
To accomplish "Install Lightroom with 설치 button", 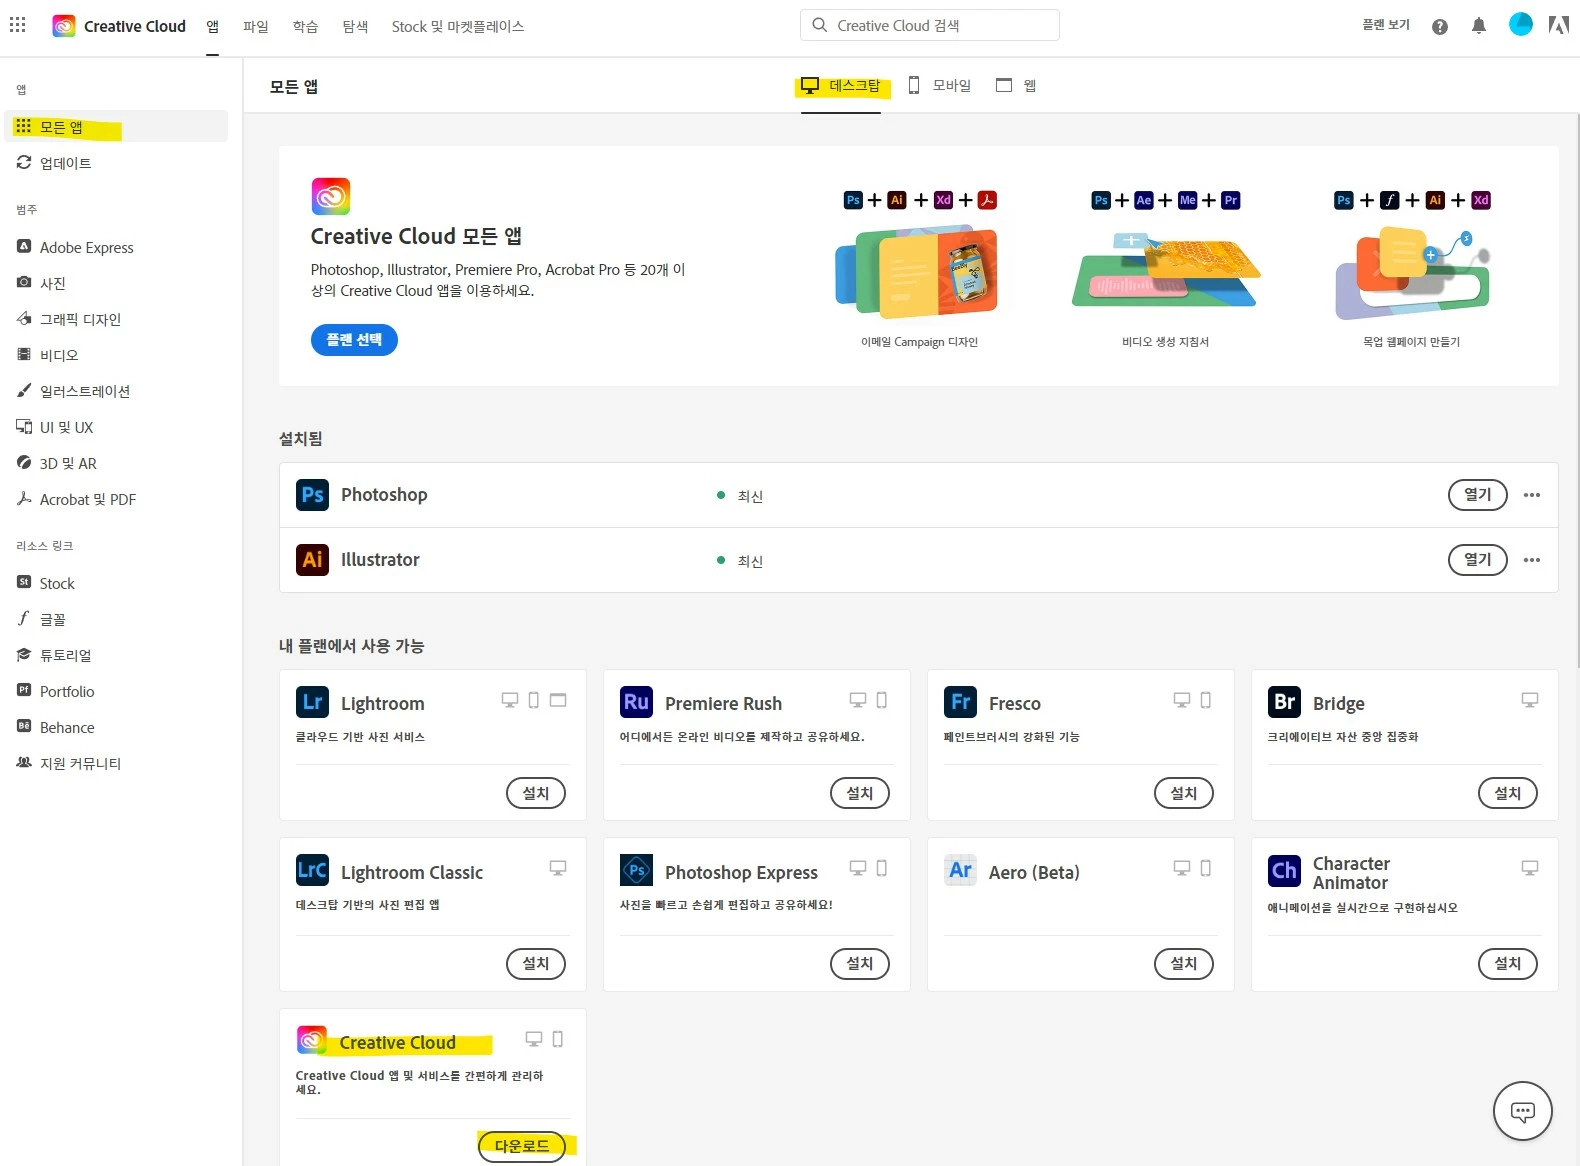I will (x=536, y=793).
